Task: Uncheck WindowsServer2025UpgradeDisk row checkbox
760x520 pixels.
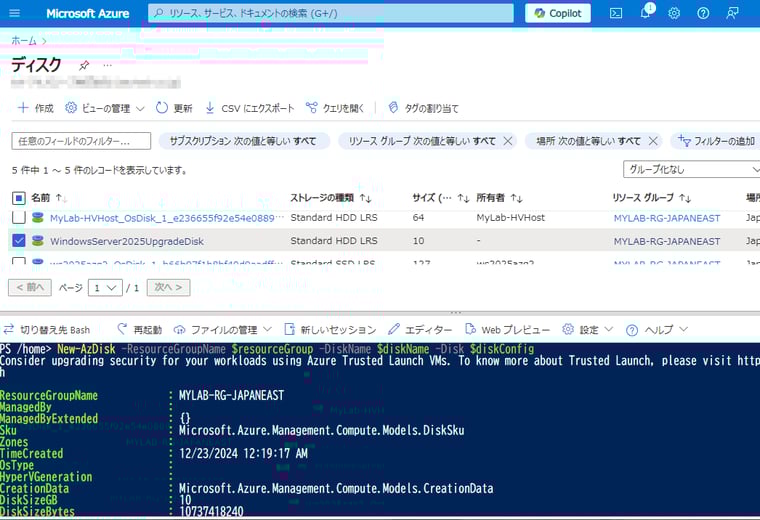Action: click(x=18, y=240)
